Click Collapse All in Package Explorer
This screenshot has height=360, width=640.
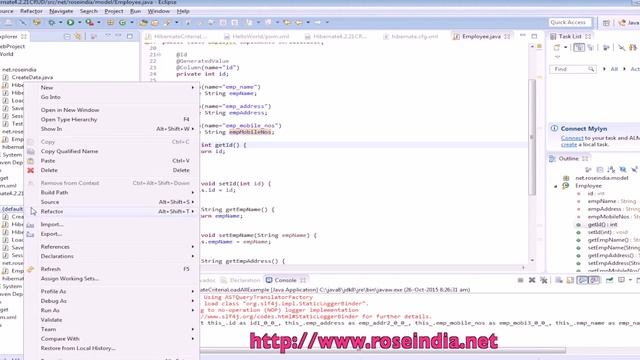pos(67,36)
